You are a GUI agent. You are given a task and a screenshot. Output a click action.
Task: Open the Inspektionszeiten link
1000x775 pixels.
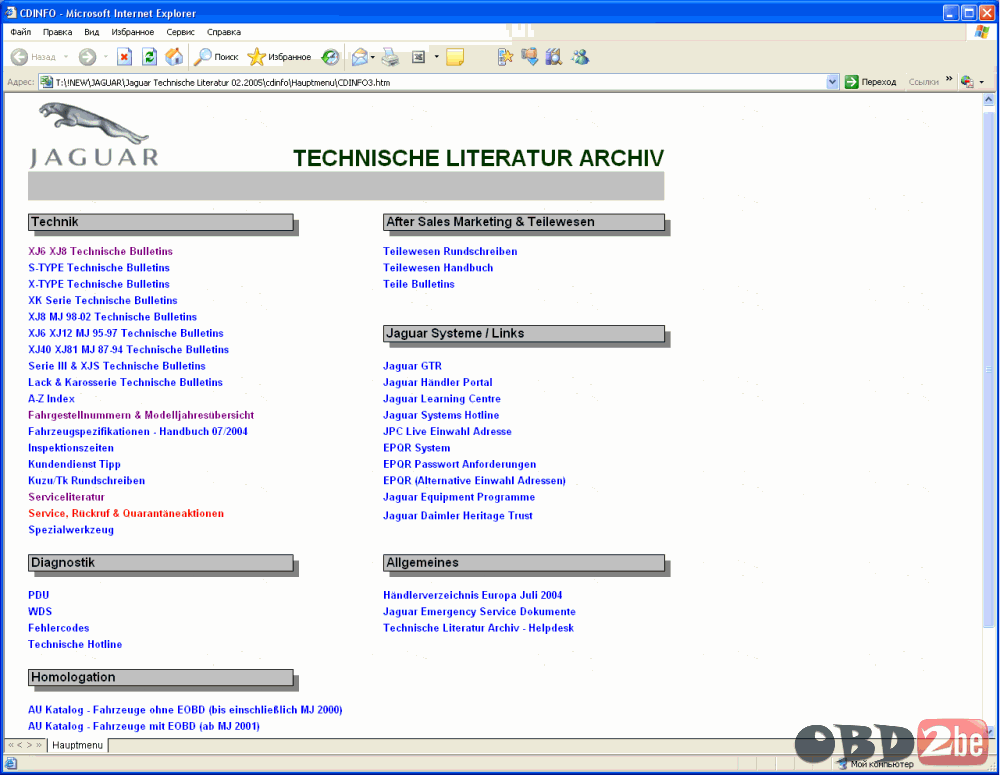pyautogui.click(x=71, y=448)
